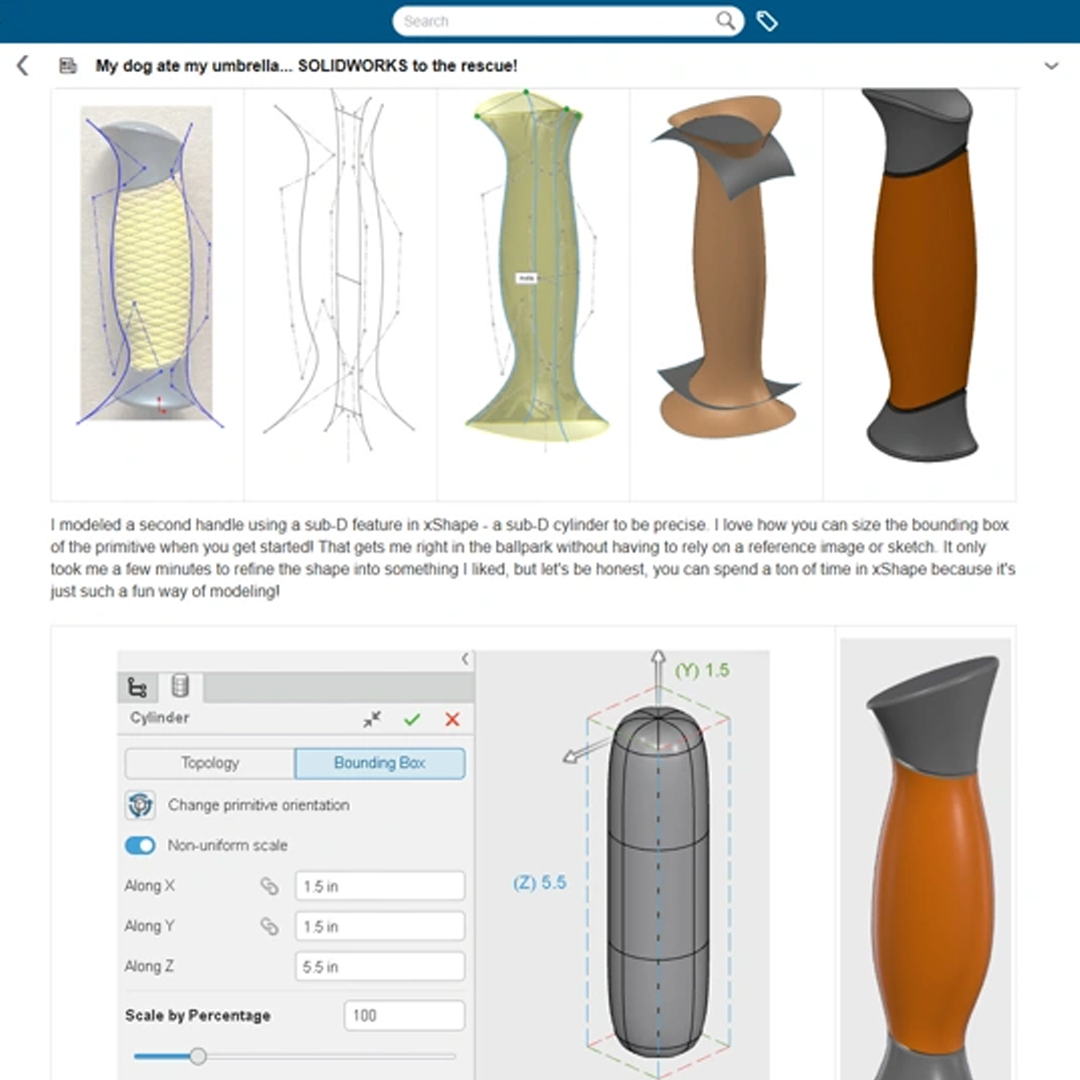Click the Scale by Percentage slider handle
The image size is (1080, 1080).
pos(198,1056)
